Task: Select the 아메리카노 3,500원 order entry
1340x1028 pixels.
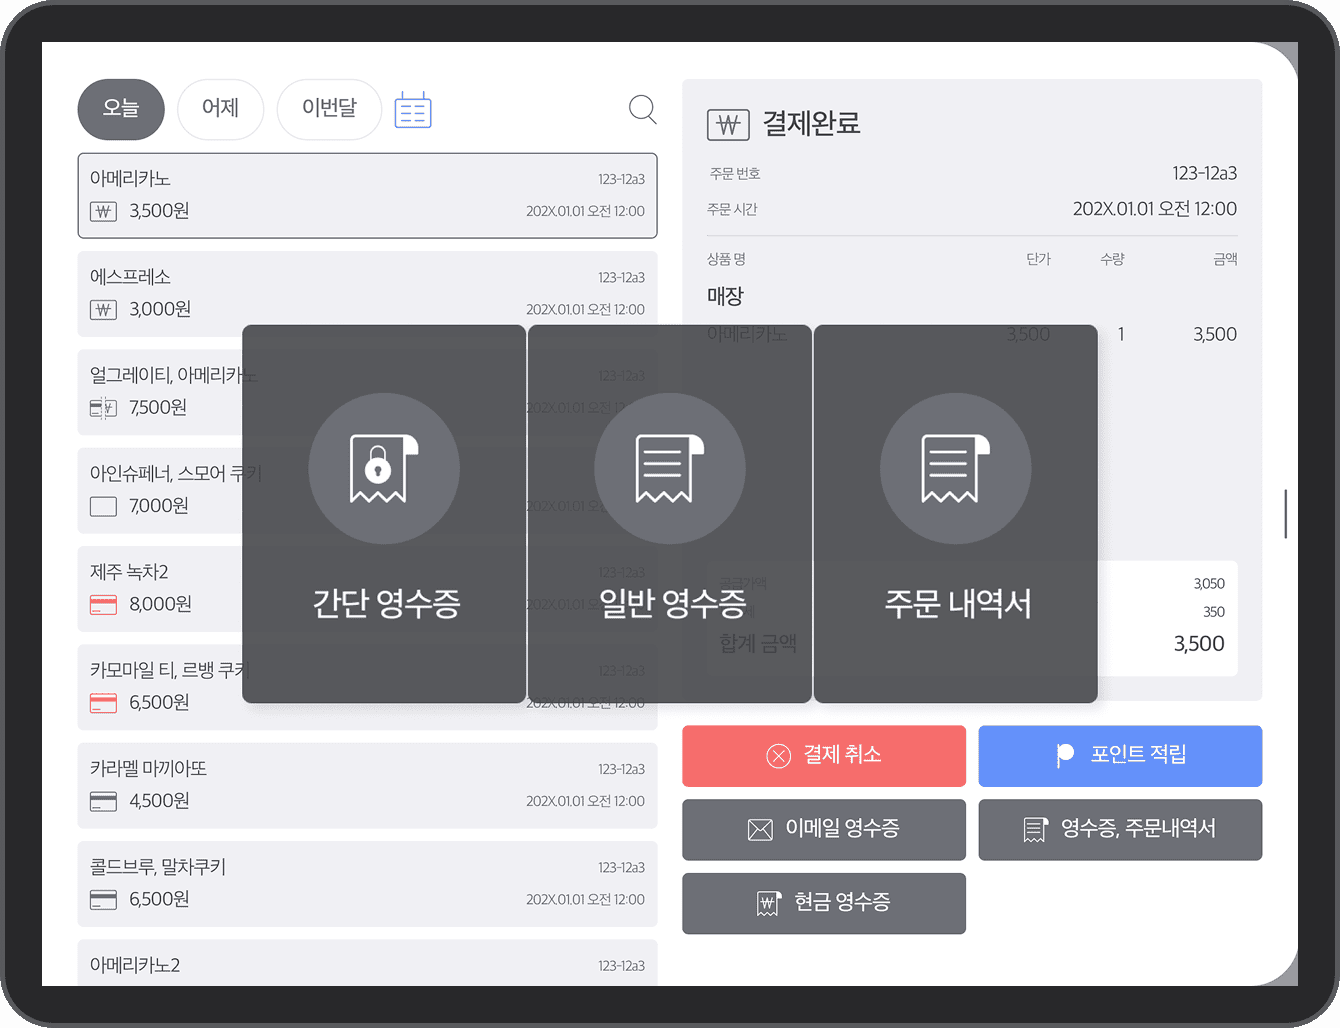Action: [367, 195]
